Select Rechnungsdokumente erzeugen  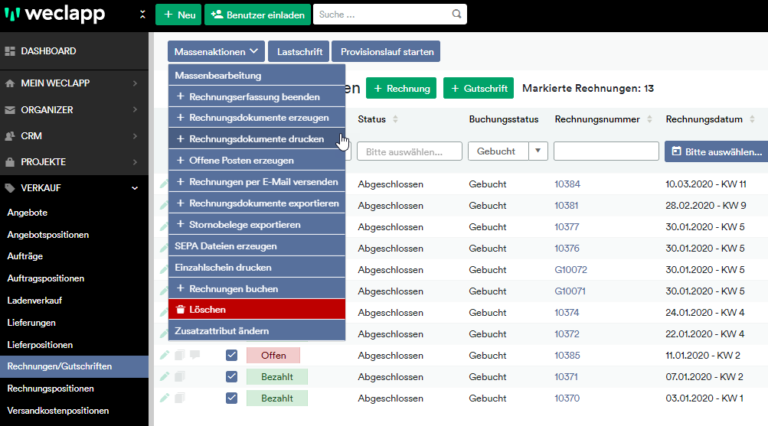tap(257, 118)
